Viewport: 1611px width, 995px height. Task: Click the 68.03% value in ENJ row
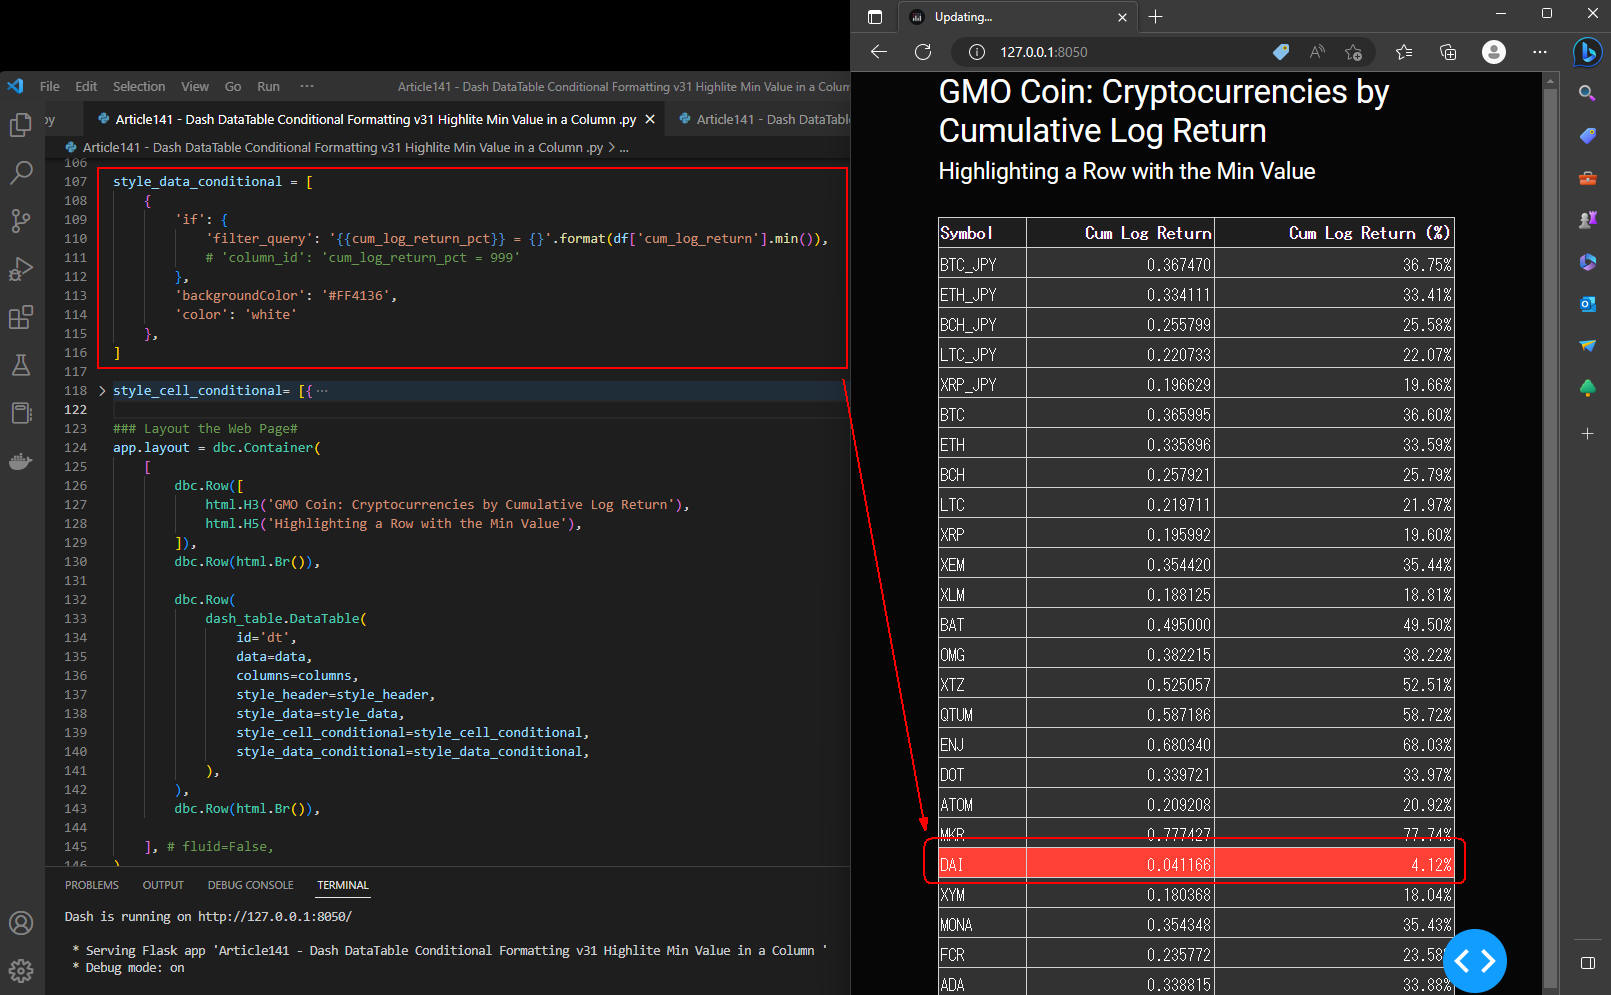[1427, 745]
